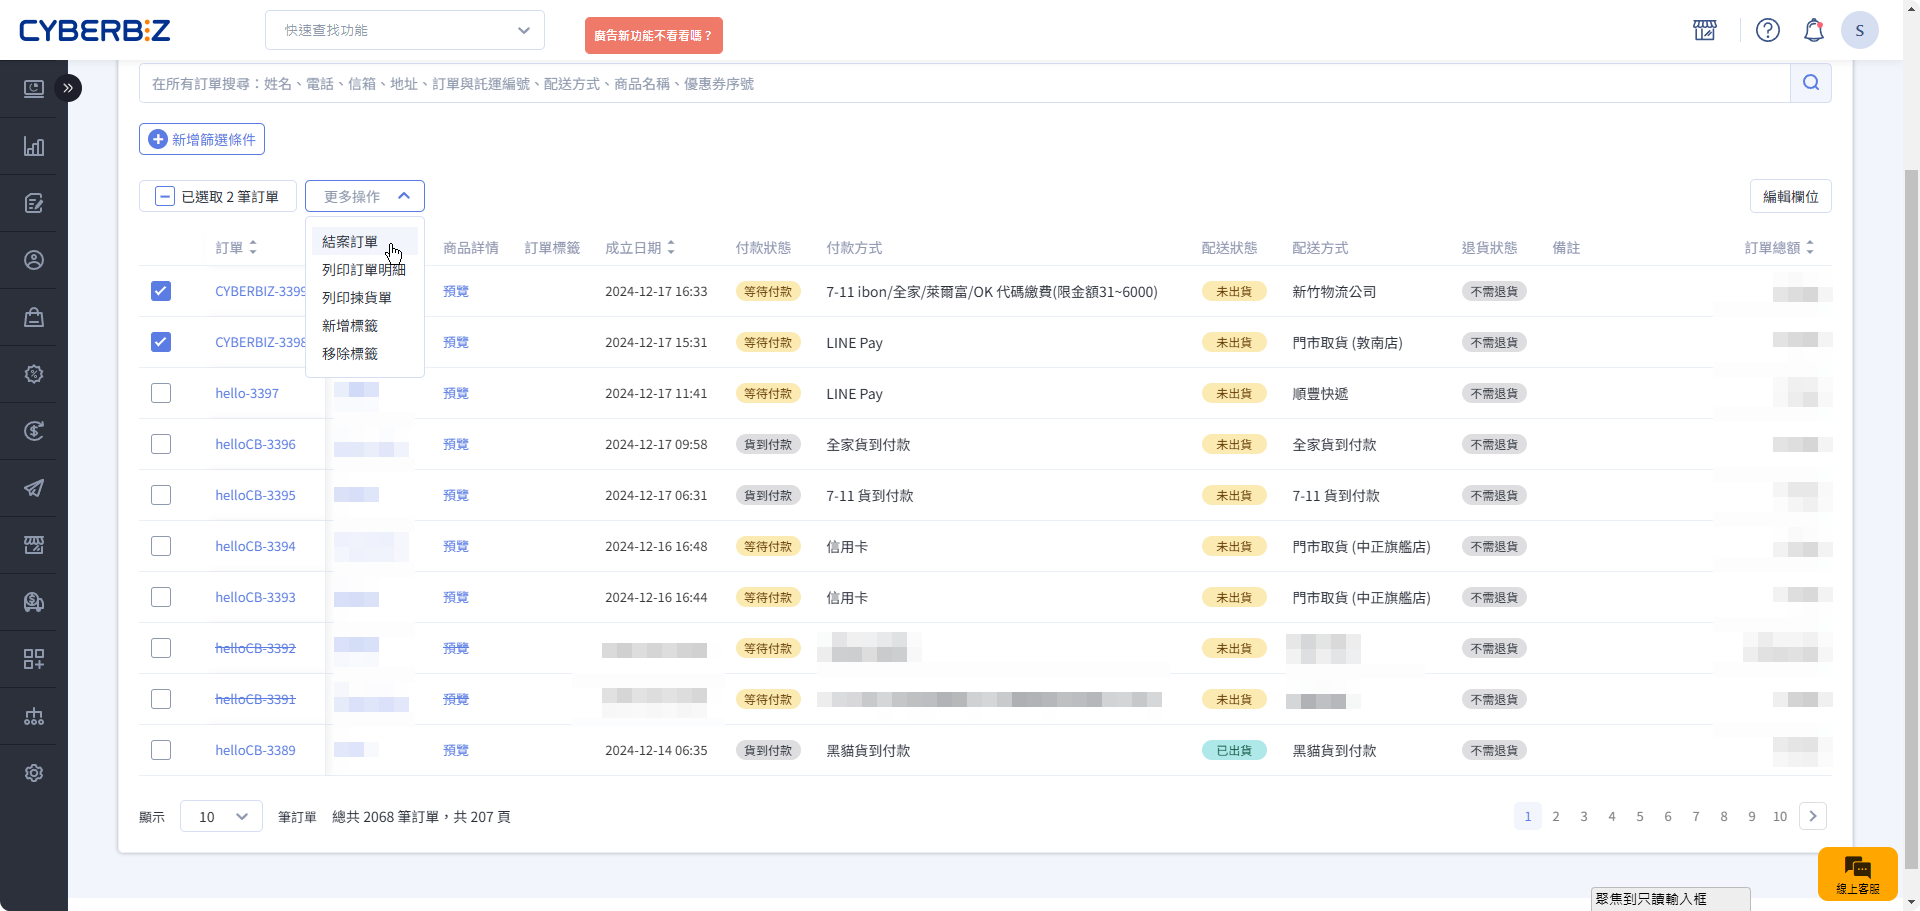Open the analytics bar chart sidebar icon
Viewport: 1920px width, 911px height.
pyautogui.click(x=34, y=147)
